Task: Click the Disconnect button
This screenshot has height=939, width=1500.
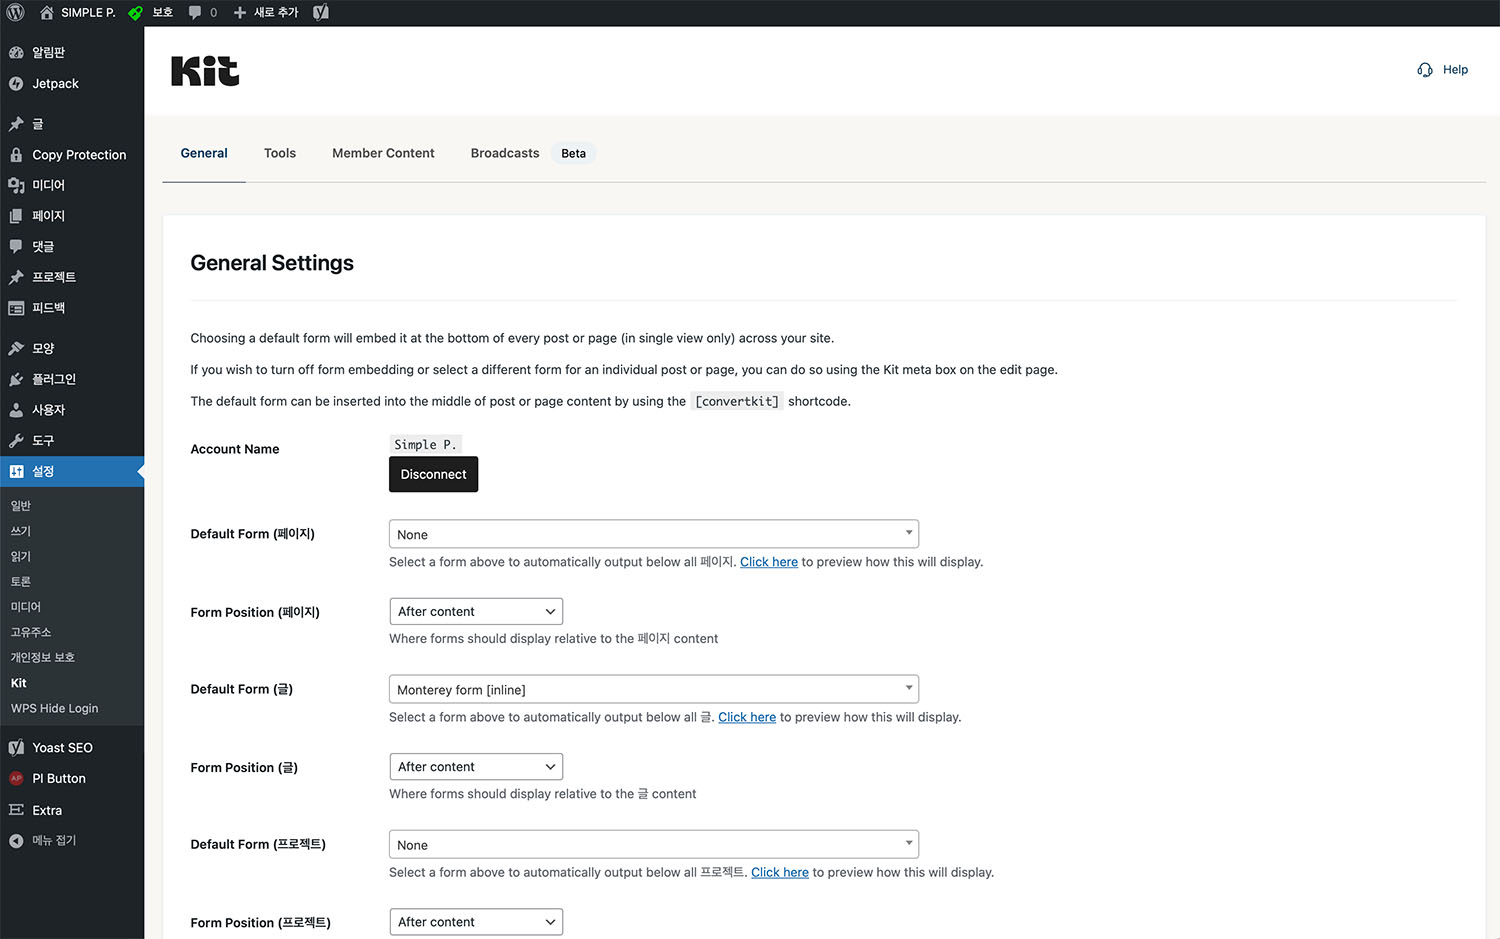Action: click(433, 474)
